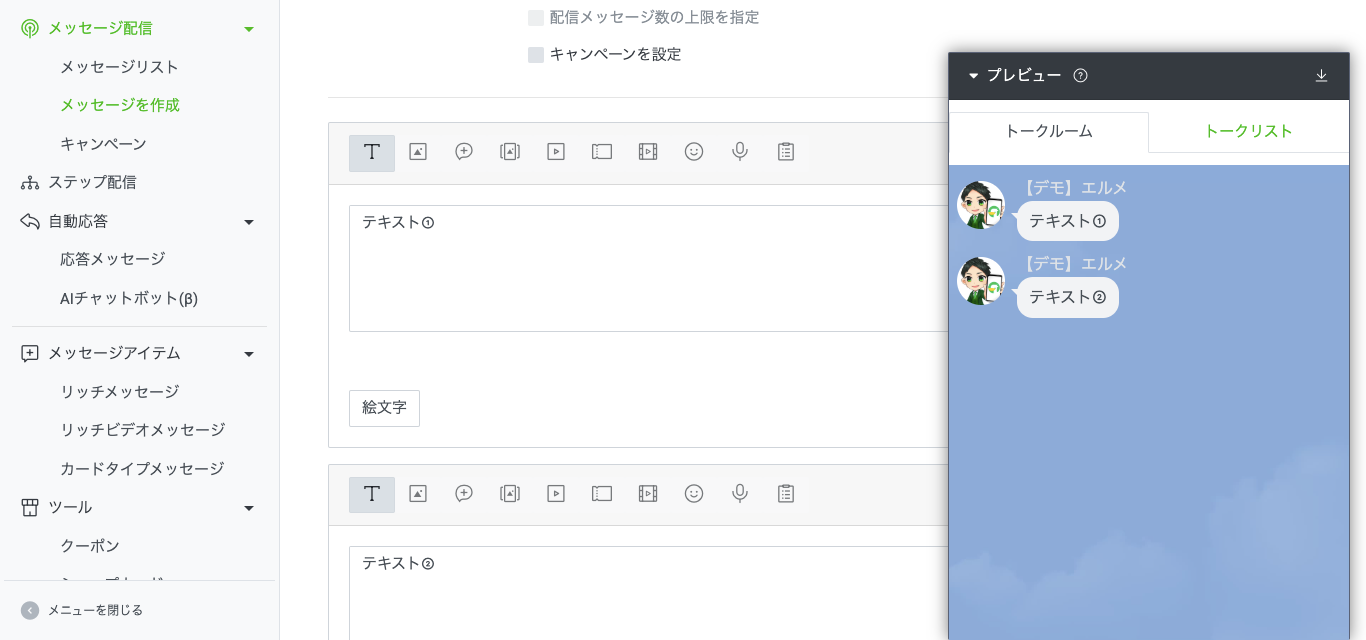Viewport: 1366px width, 640px height.
Task: Select the clipboard survey icon in the second toolbar
Action: (x=786, y=494)
